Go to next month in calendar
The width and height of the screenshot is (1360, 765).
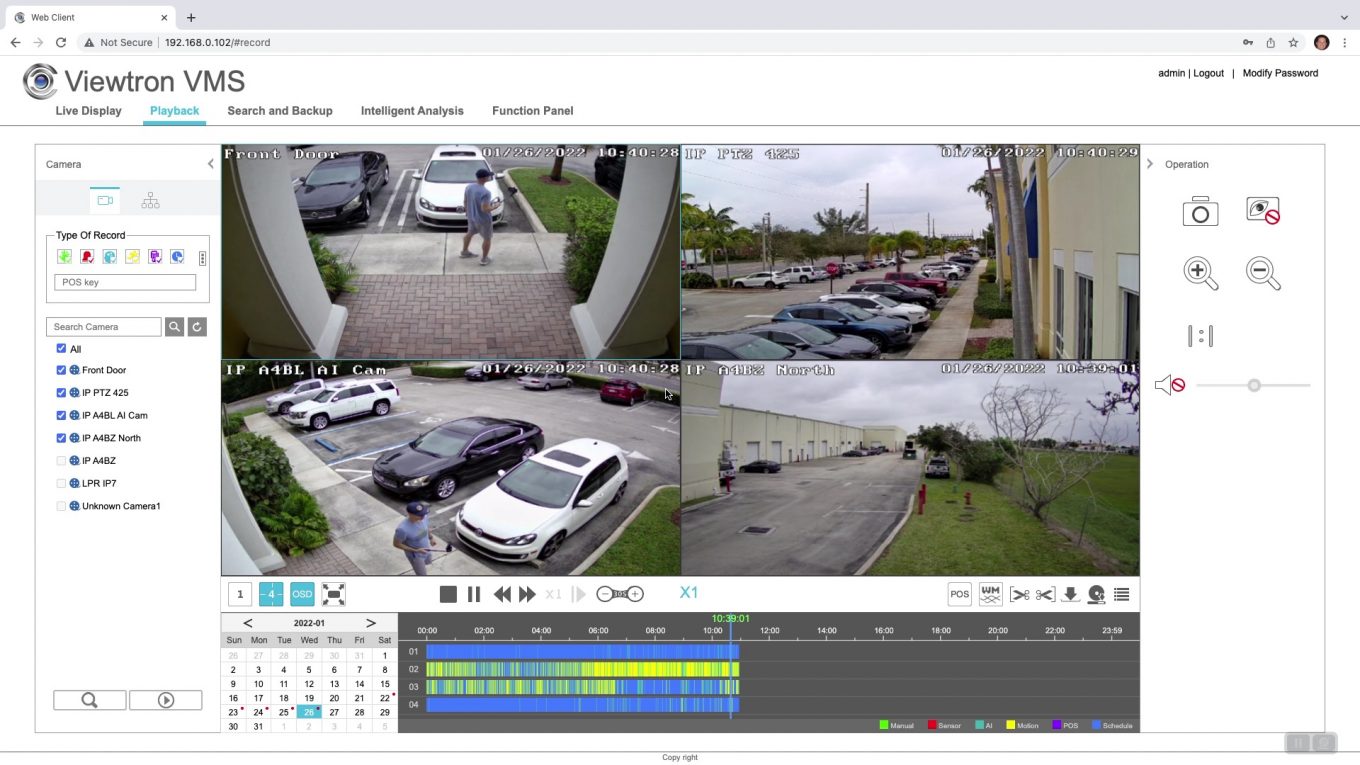[371, 623]
